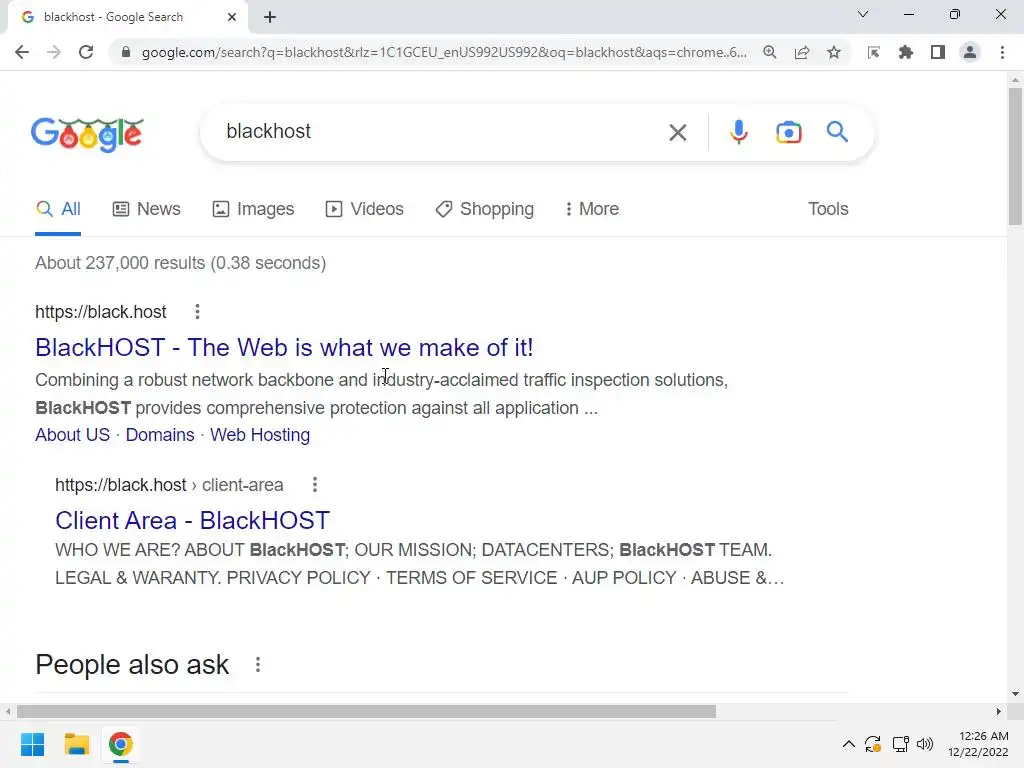Screen dimensions: 1024x768
Task: Reload the page
Action: tap(86, 52)
